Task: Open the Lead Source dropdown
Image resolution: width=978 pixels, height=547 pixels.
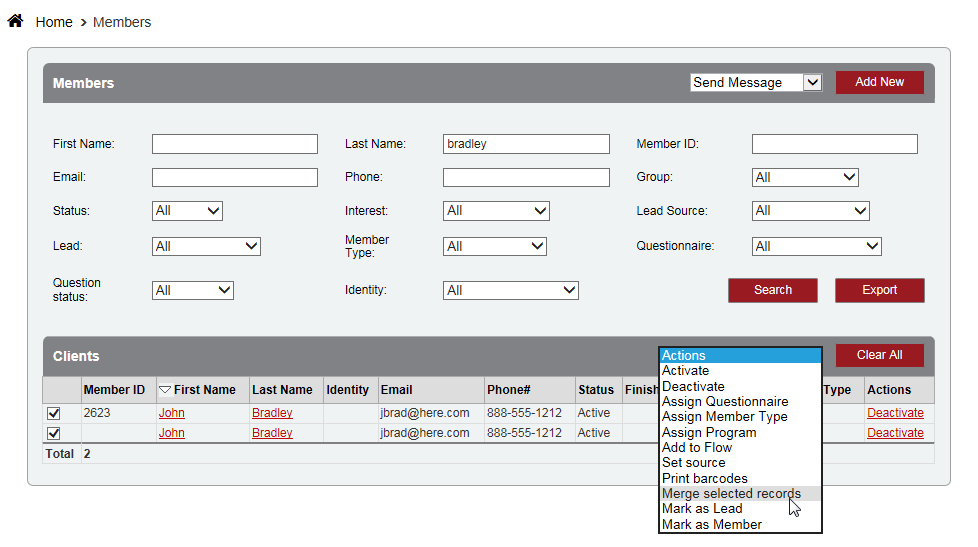Action: pyautogui.click(x=810, y=211)
